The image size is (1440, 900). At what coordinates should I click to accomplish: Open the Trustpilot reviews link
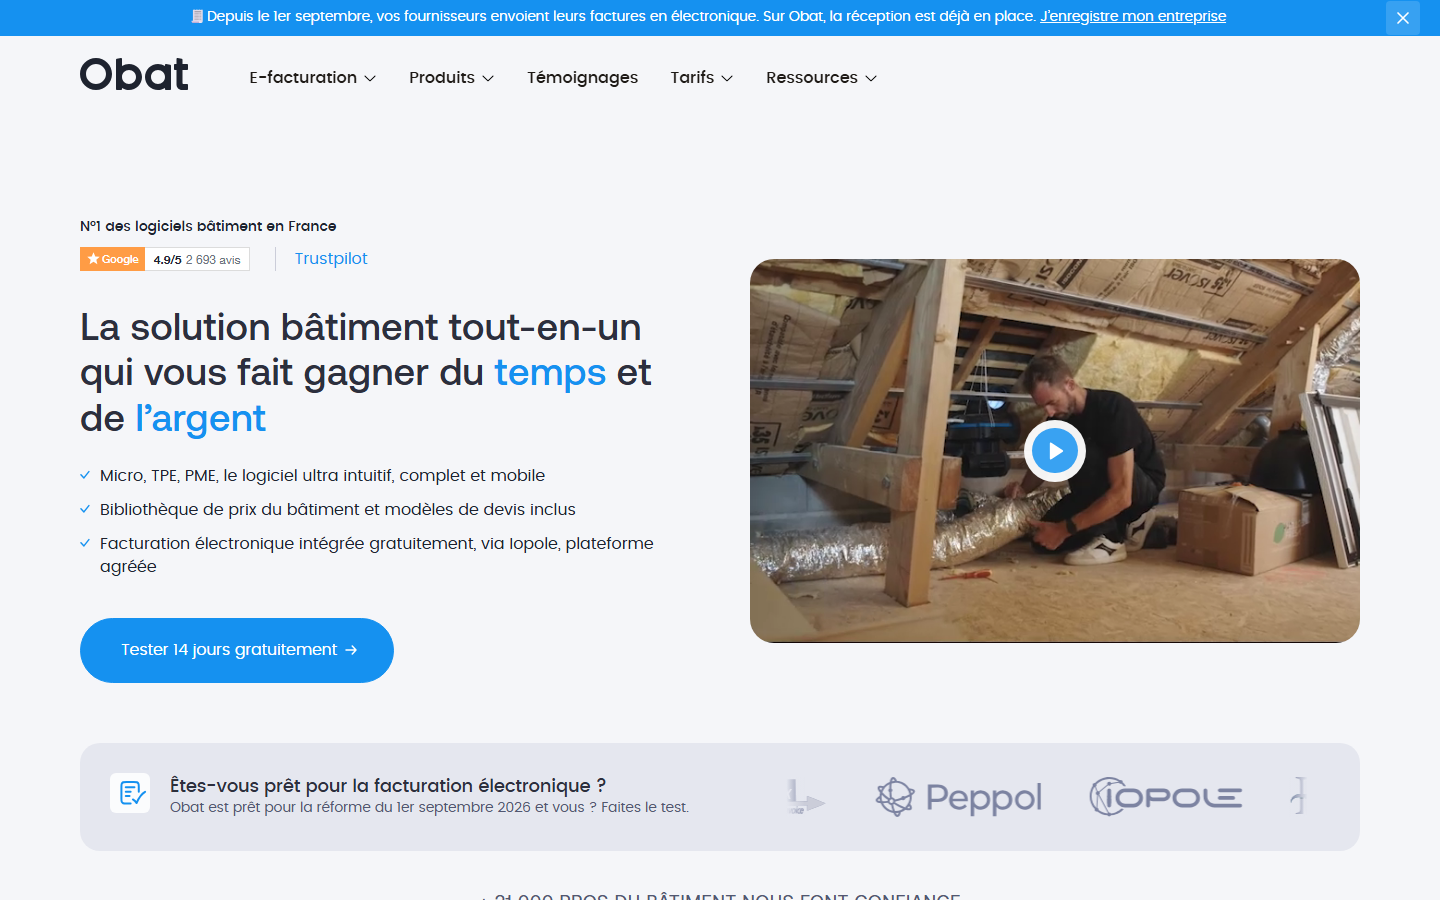331,259
